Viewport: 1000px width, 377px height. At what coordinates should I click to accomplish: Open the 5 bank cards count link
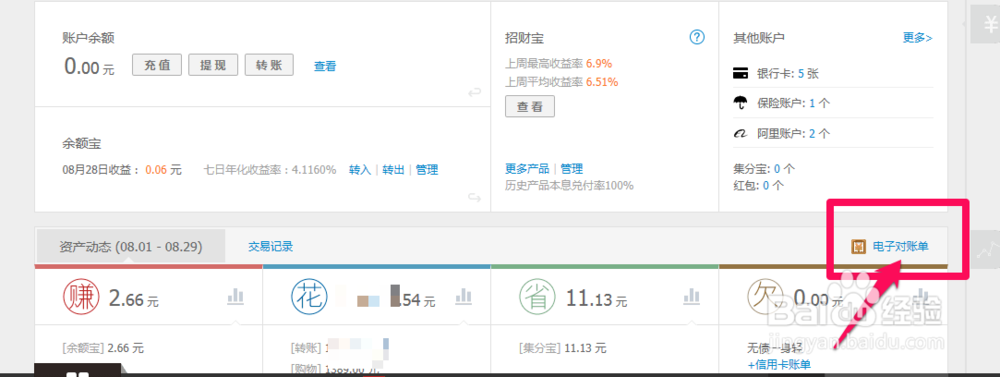point(801,74)
